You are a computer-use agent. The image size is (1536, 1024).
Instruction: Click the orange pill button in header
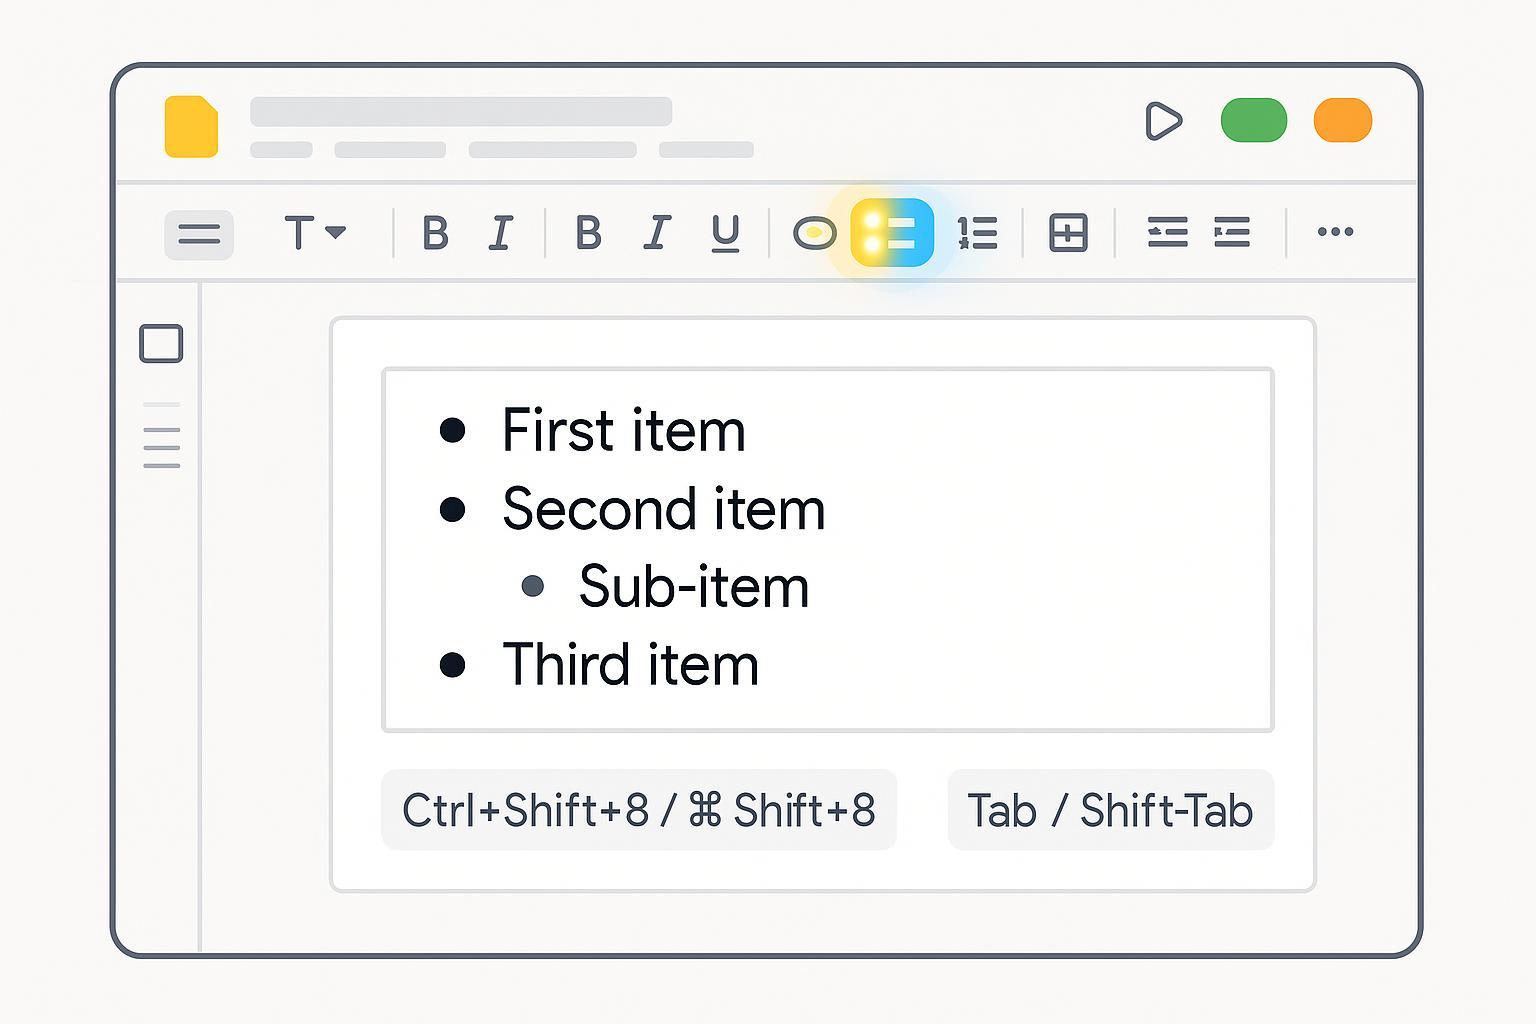tap(1342, 121)
